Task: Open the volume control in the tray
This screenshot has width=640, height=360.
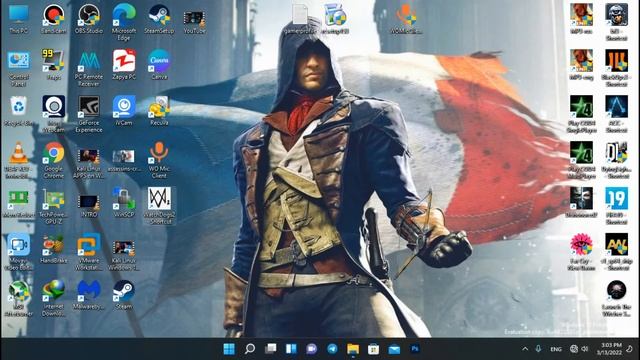Action: click(x=585, y=349)
